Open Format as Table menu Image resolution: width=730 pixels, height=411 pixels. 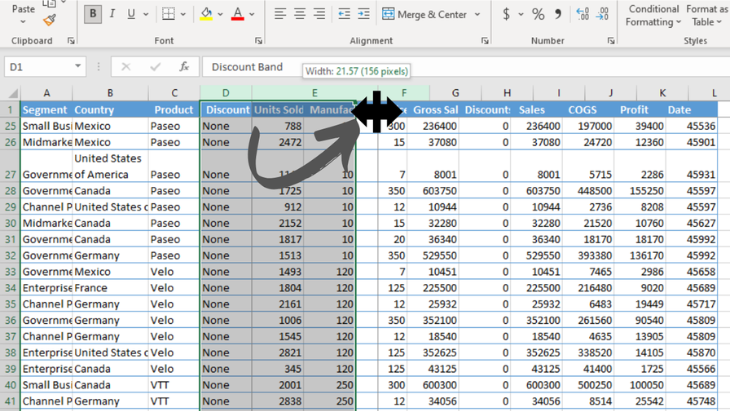pyautogui.click(x=707, y=15)
